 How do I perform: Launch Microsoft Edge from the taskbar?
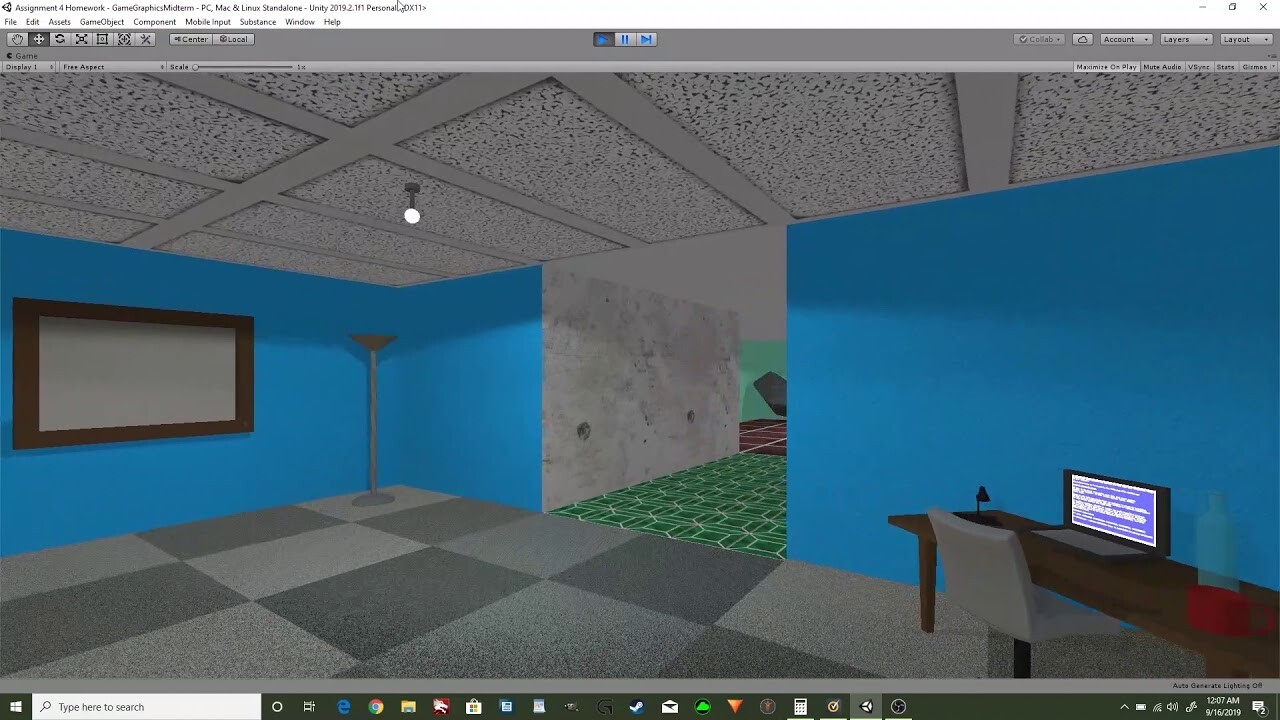click(x=344, y=707)
